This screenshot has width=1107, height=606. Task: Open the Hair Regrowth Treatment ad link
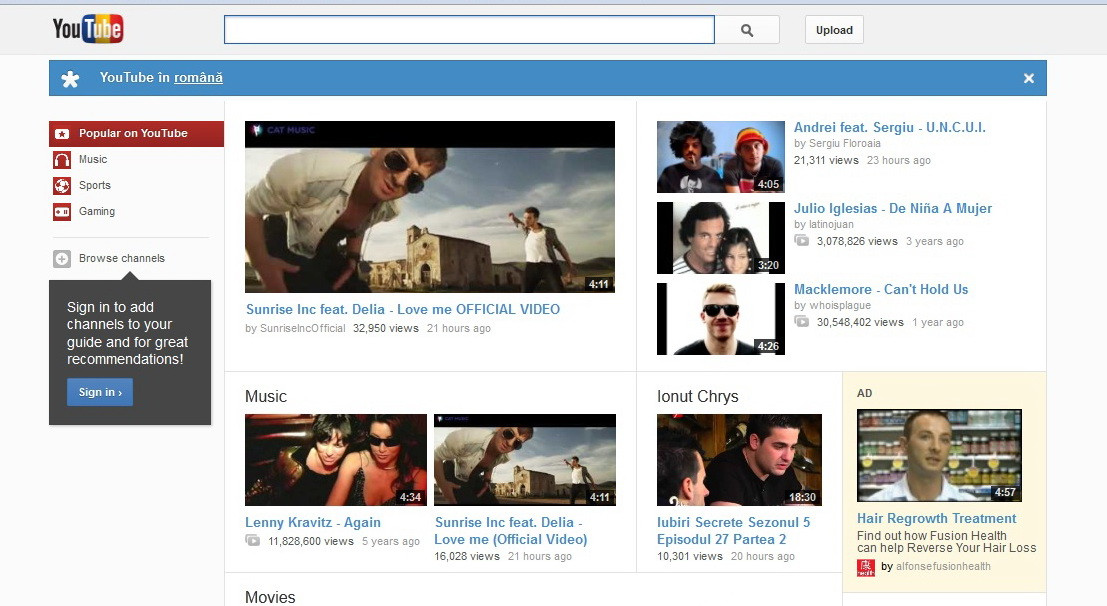(936, 518)
